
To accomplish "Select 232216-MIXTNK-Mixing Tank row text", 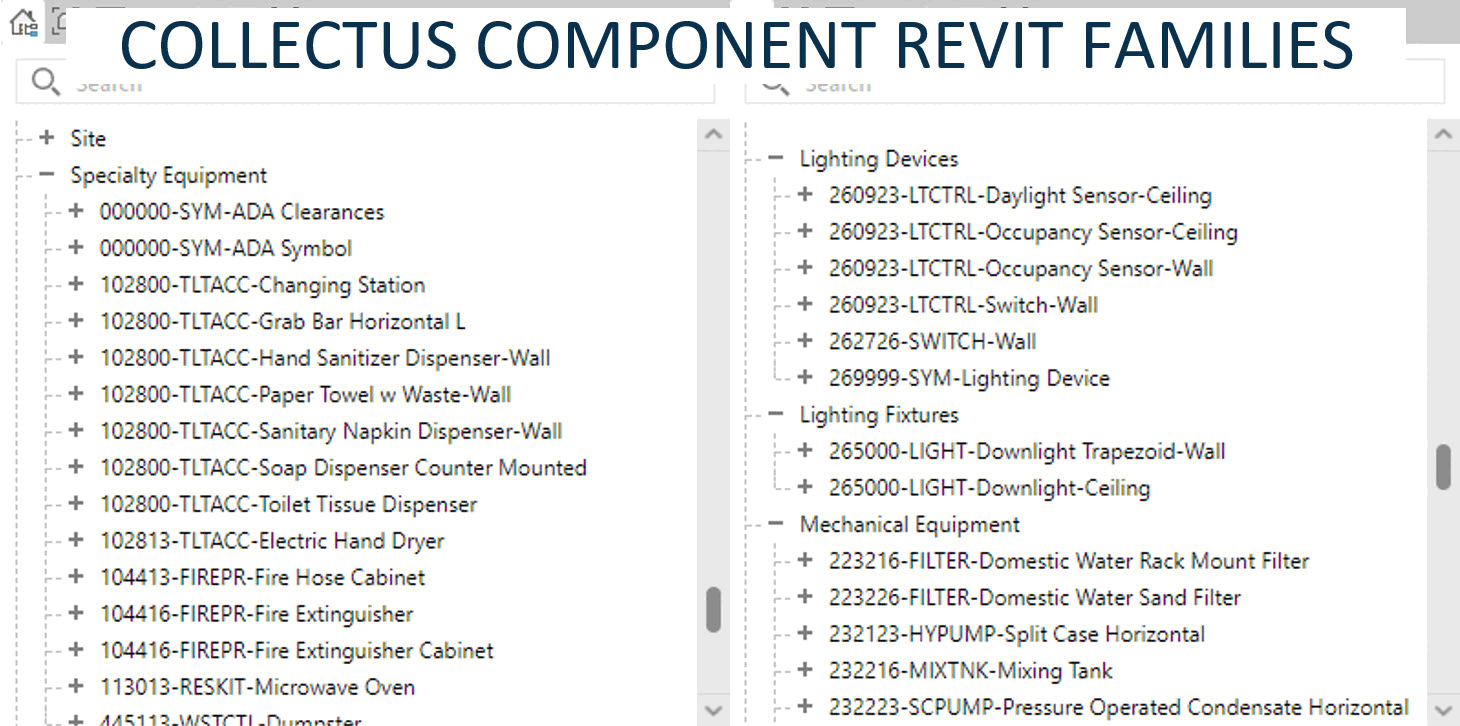I will (970, 671).
